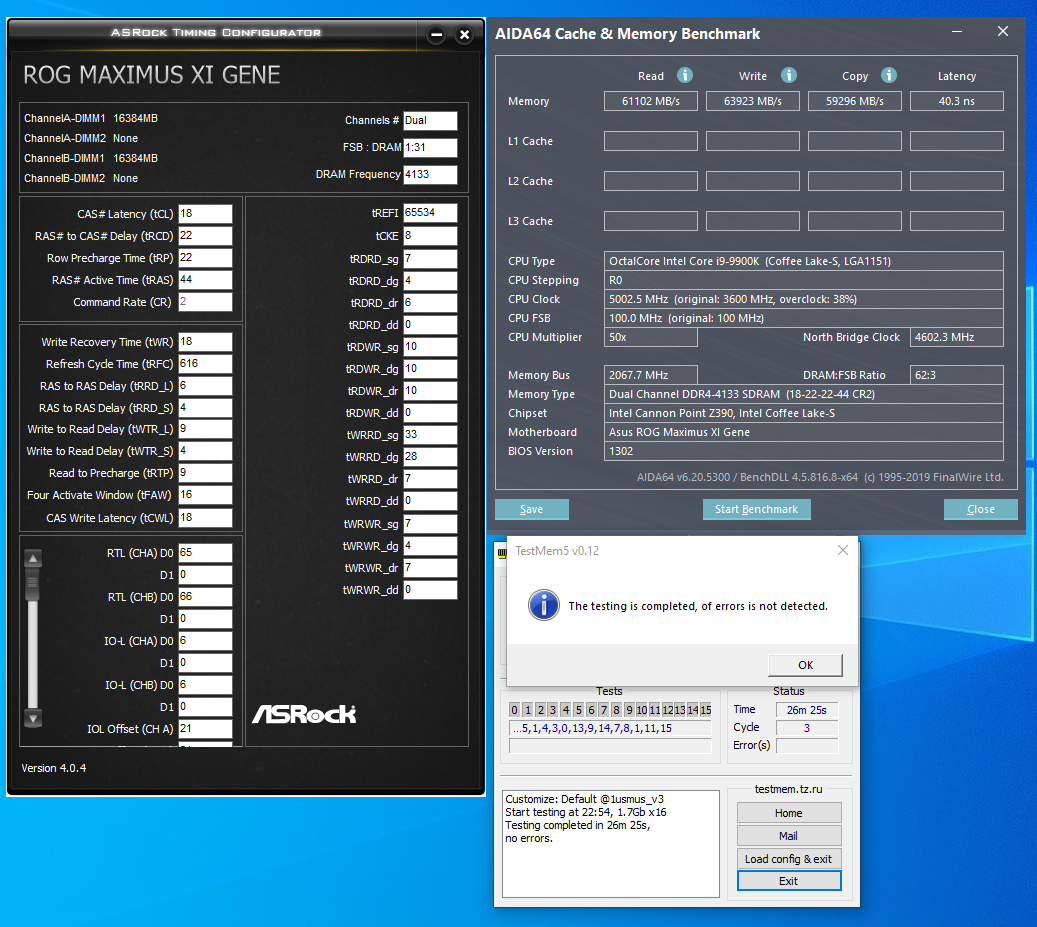
Task: Click the tCKE value field
Action: [x=431, y=235]
